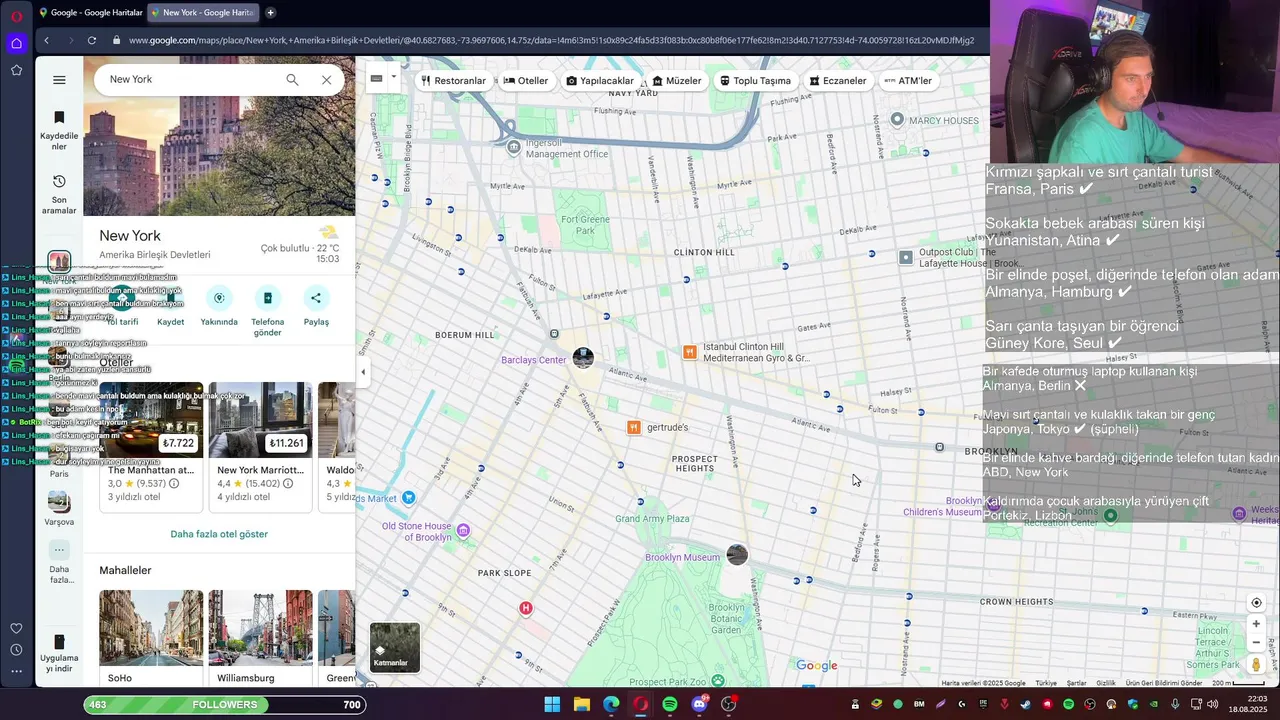
Task: Click the my-location target button
Action: click(x=1257, y=603)
